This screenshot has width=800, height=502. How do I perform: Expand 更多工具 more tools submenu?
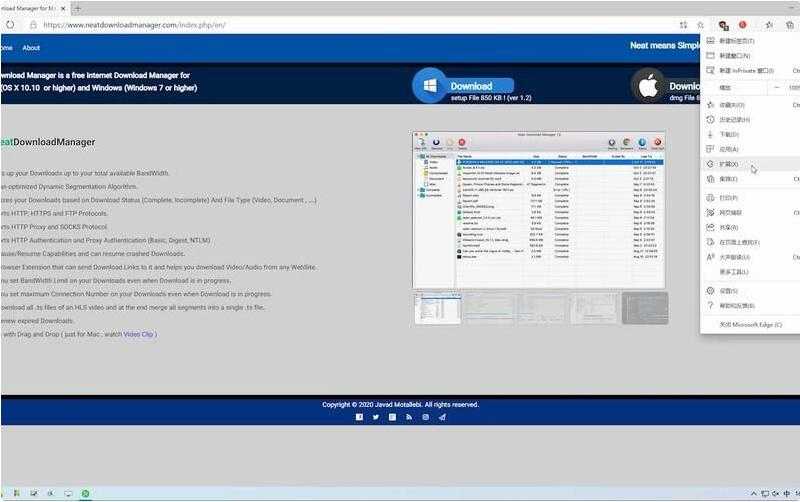pos(751,272)
